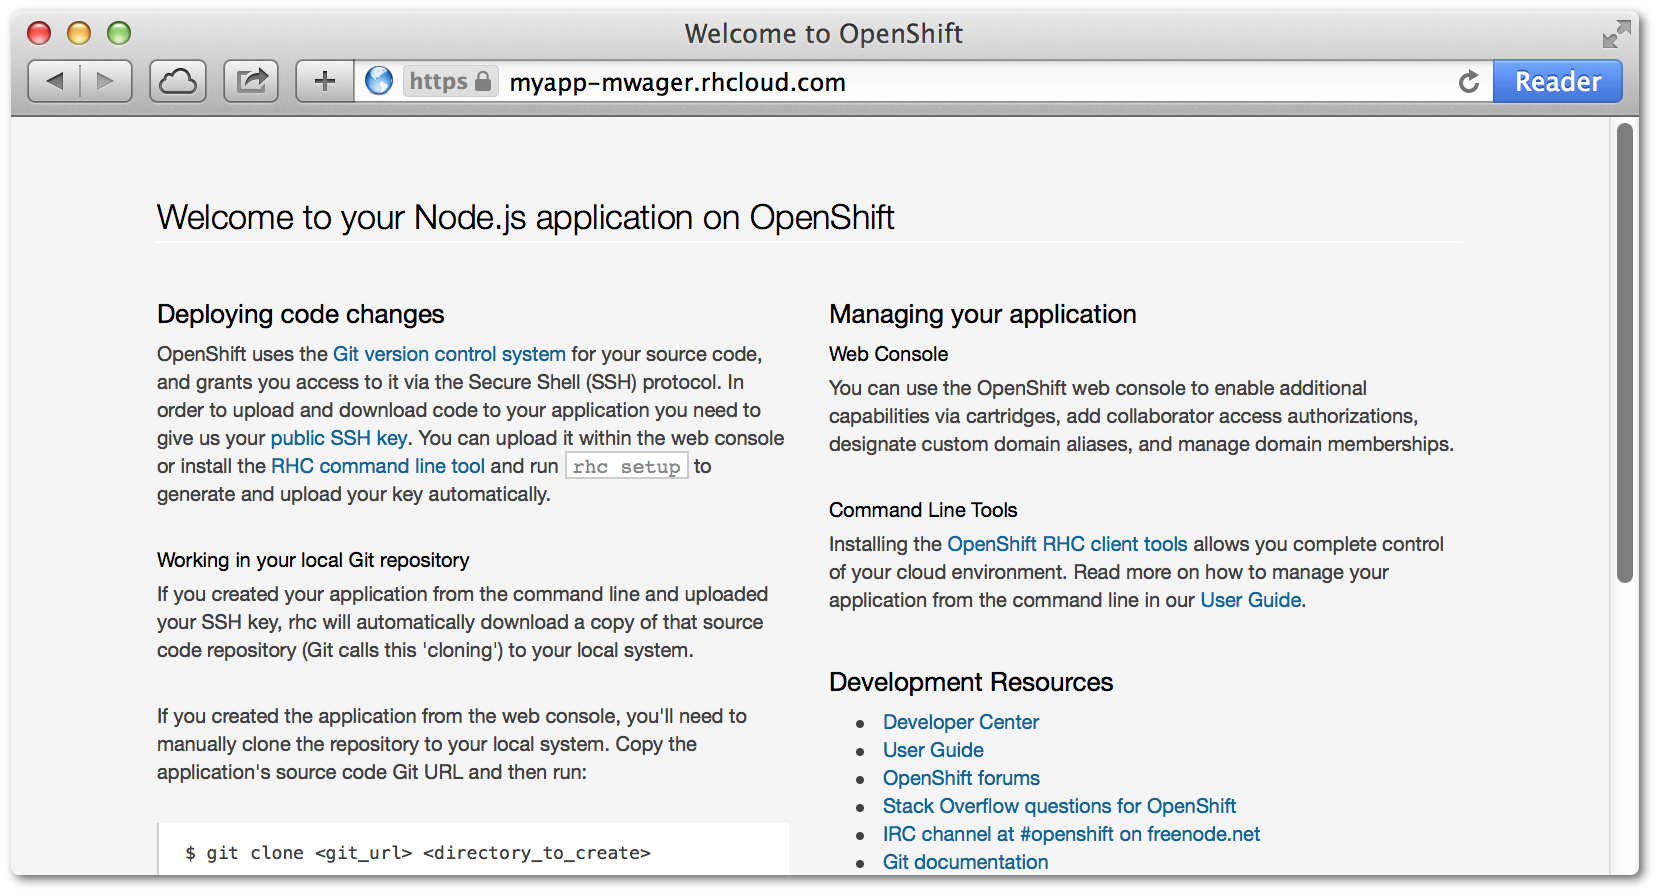Open IRC channel at #openshift link
The image size is (1658, 894).
[x=1071, y=834]
